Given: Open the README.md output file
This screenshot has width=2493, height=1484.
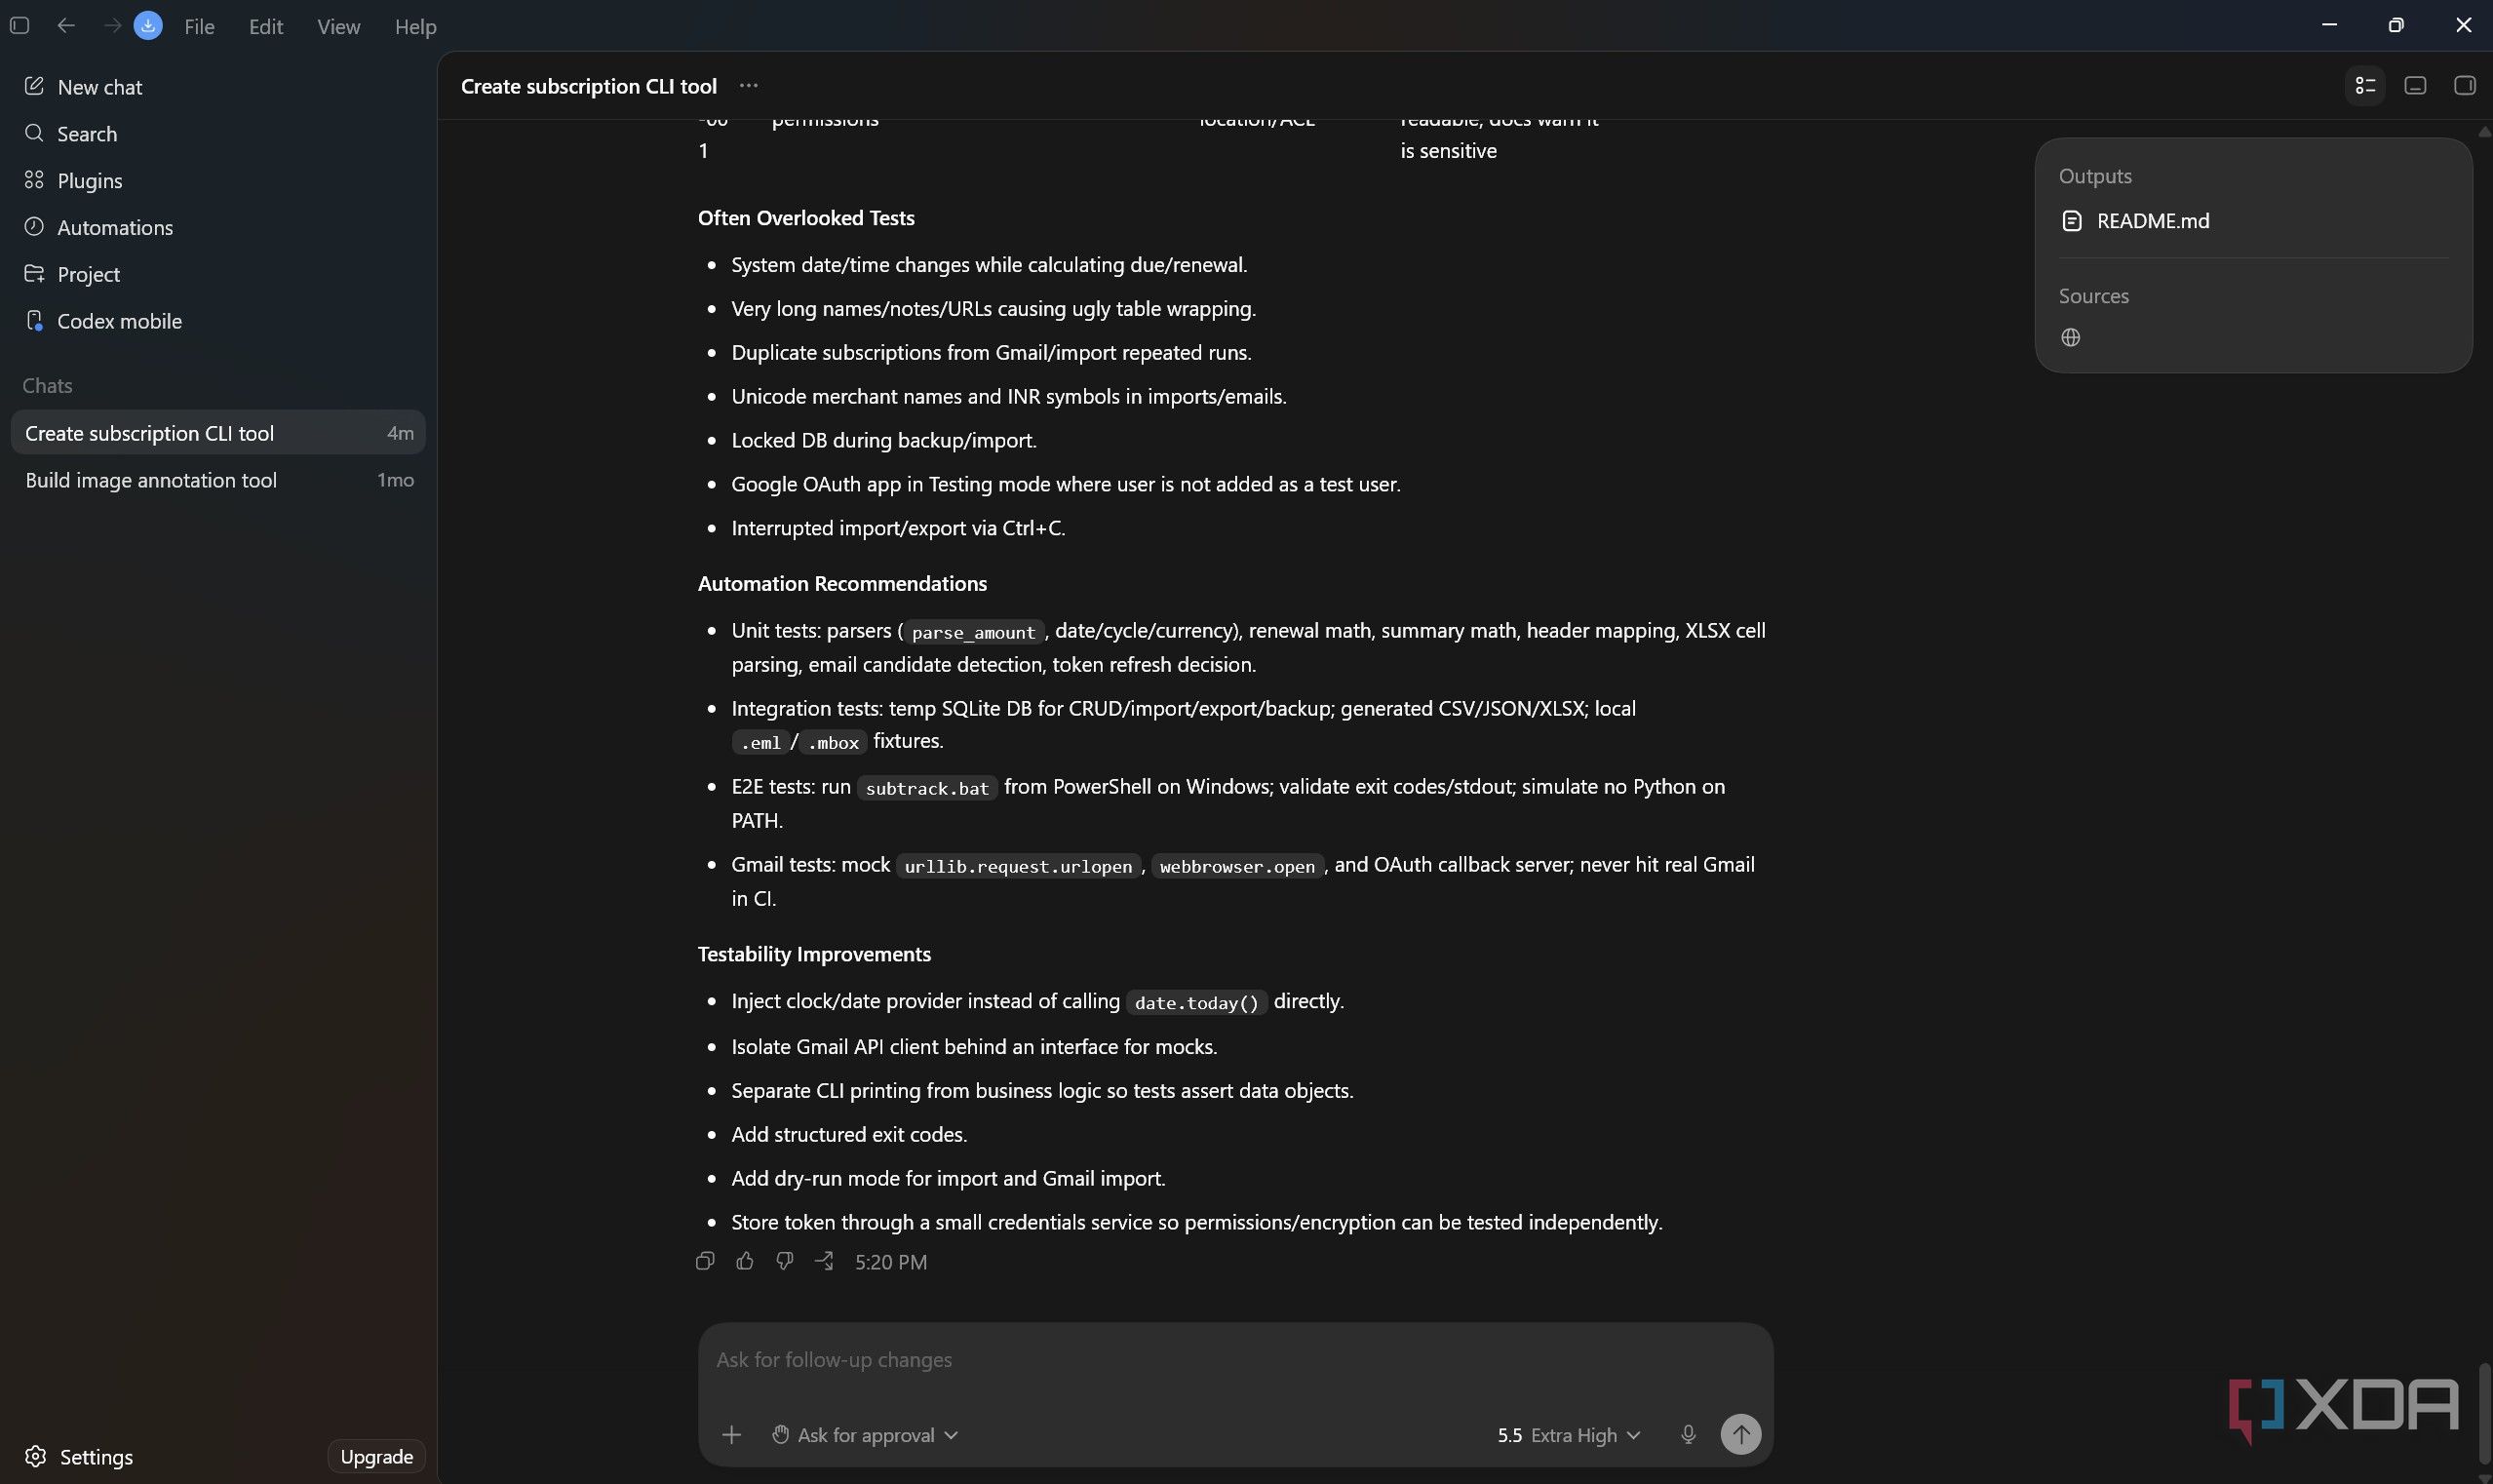Looking at the screenshot, I should point(2152,221).
